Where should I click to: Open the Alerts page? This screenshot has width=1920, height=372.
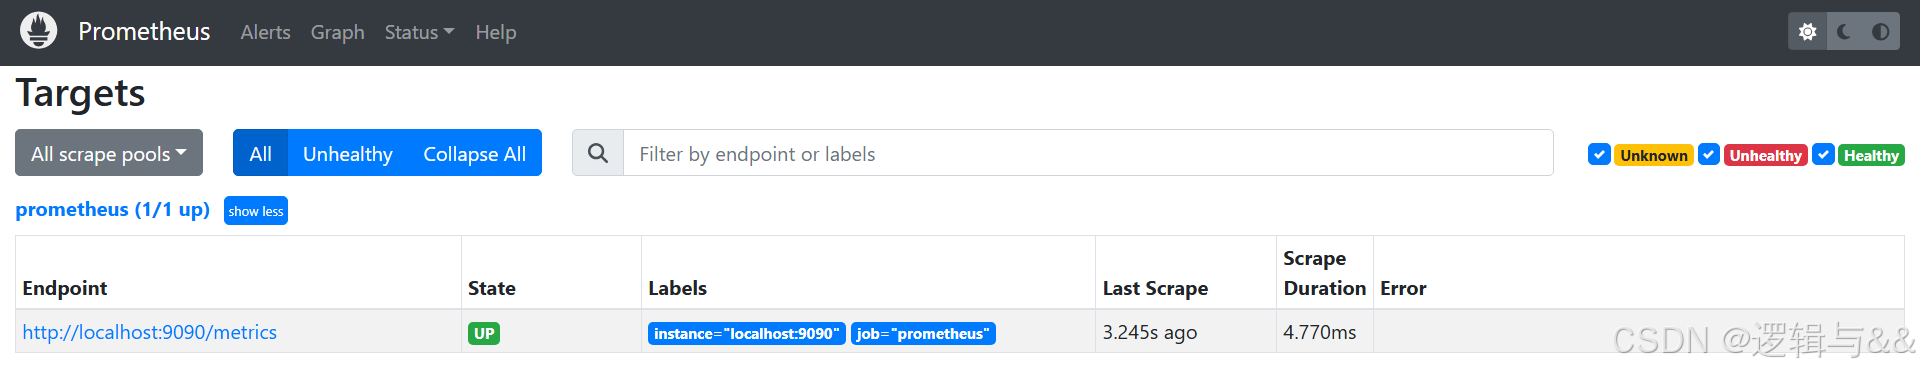265,32
